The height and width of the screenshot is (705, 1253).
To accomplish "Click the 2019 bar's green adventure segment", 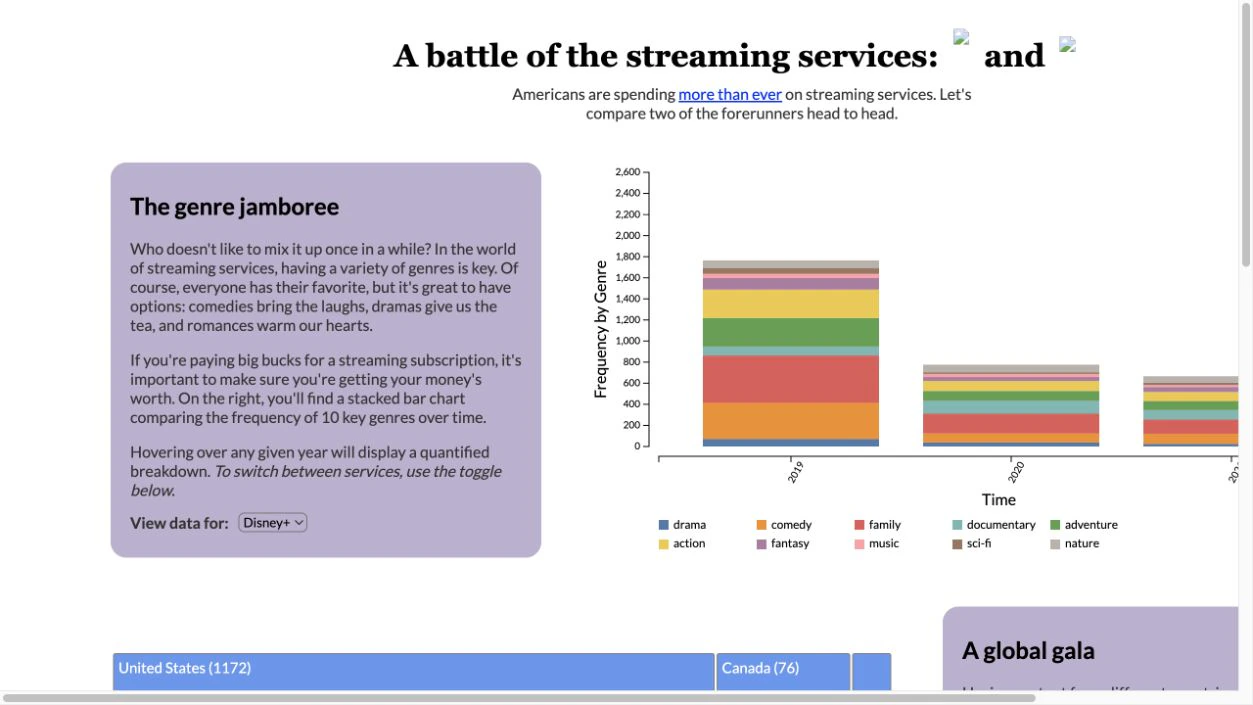I will point(791,332).
